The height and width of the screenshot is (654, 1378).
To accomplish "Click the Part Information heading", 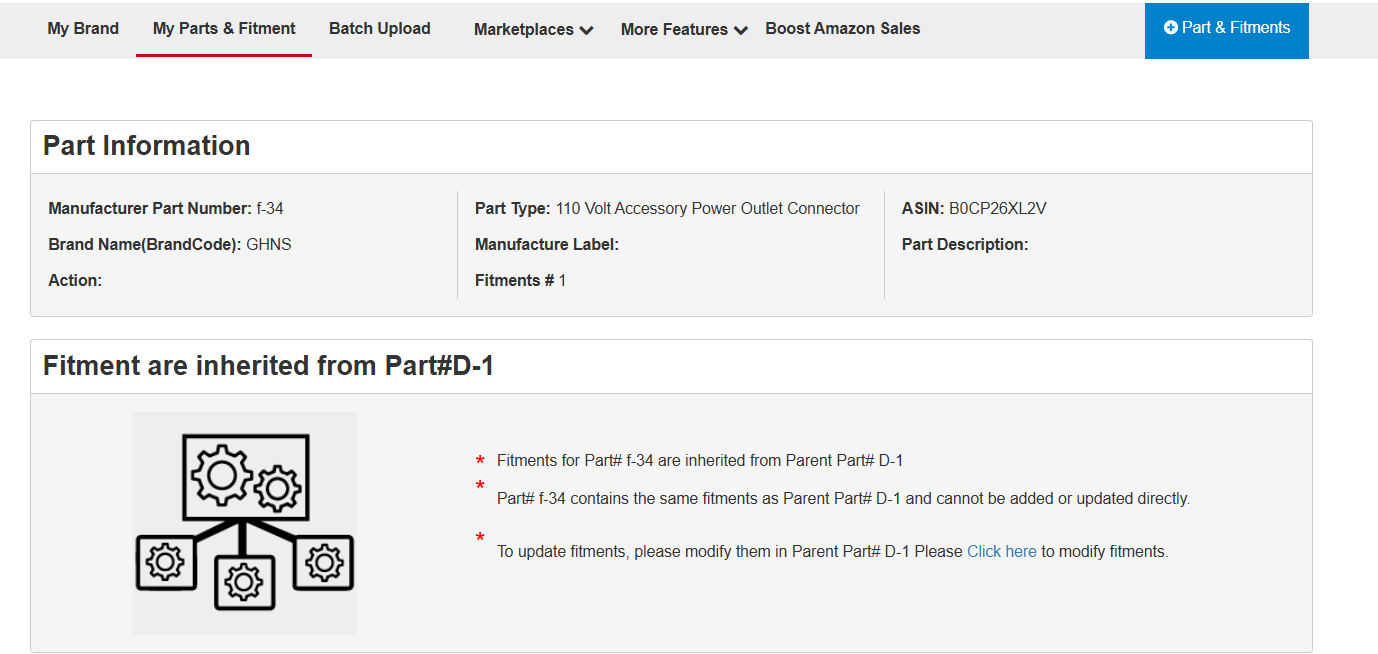I will pos(147,146).
